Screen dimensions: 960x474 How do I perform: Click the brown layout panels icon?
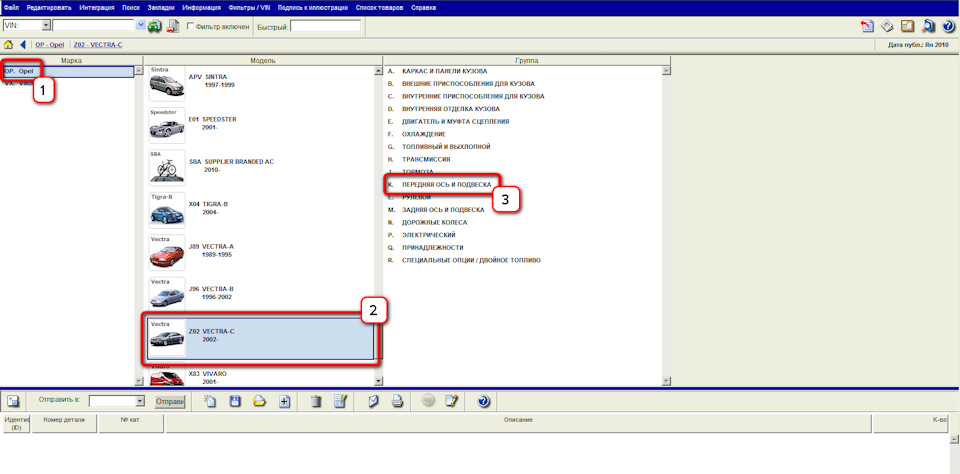coord(907,26)
